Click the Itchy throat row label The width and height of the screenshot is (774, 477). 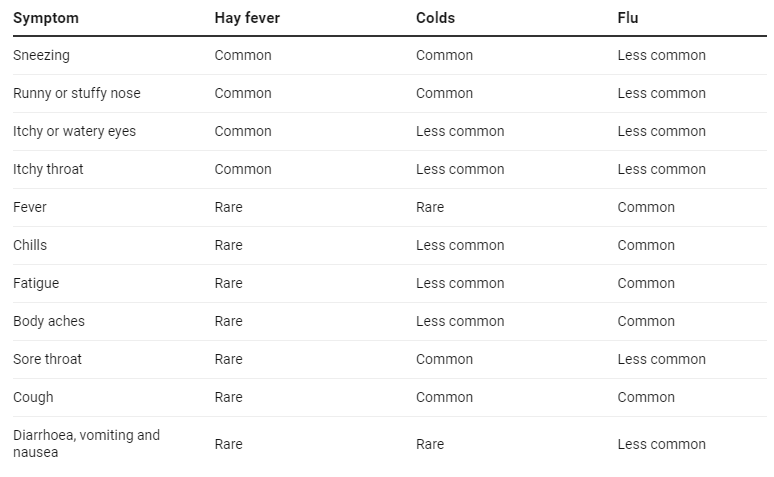[x=48, y=169]
